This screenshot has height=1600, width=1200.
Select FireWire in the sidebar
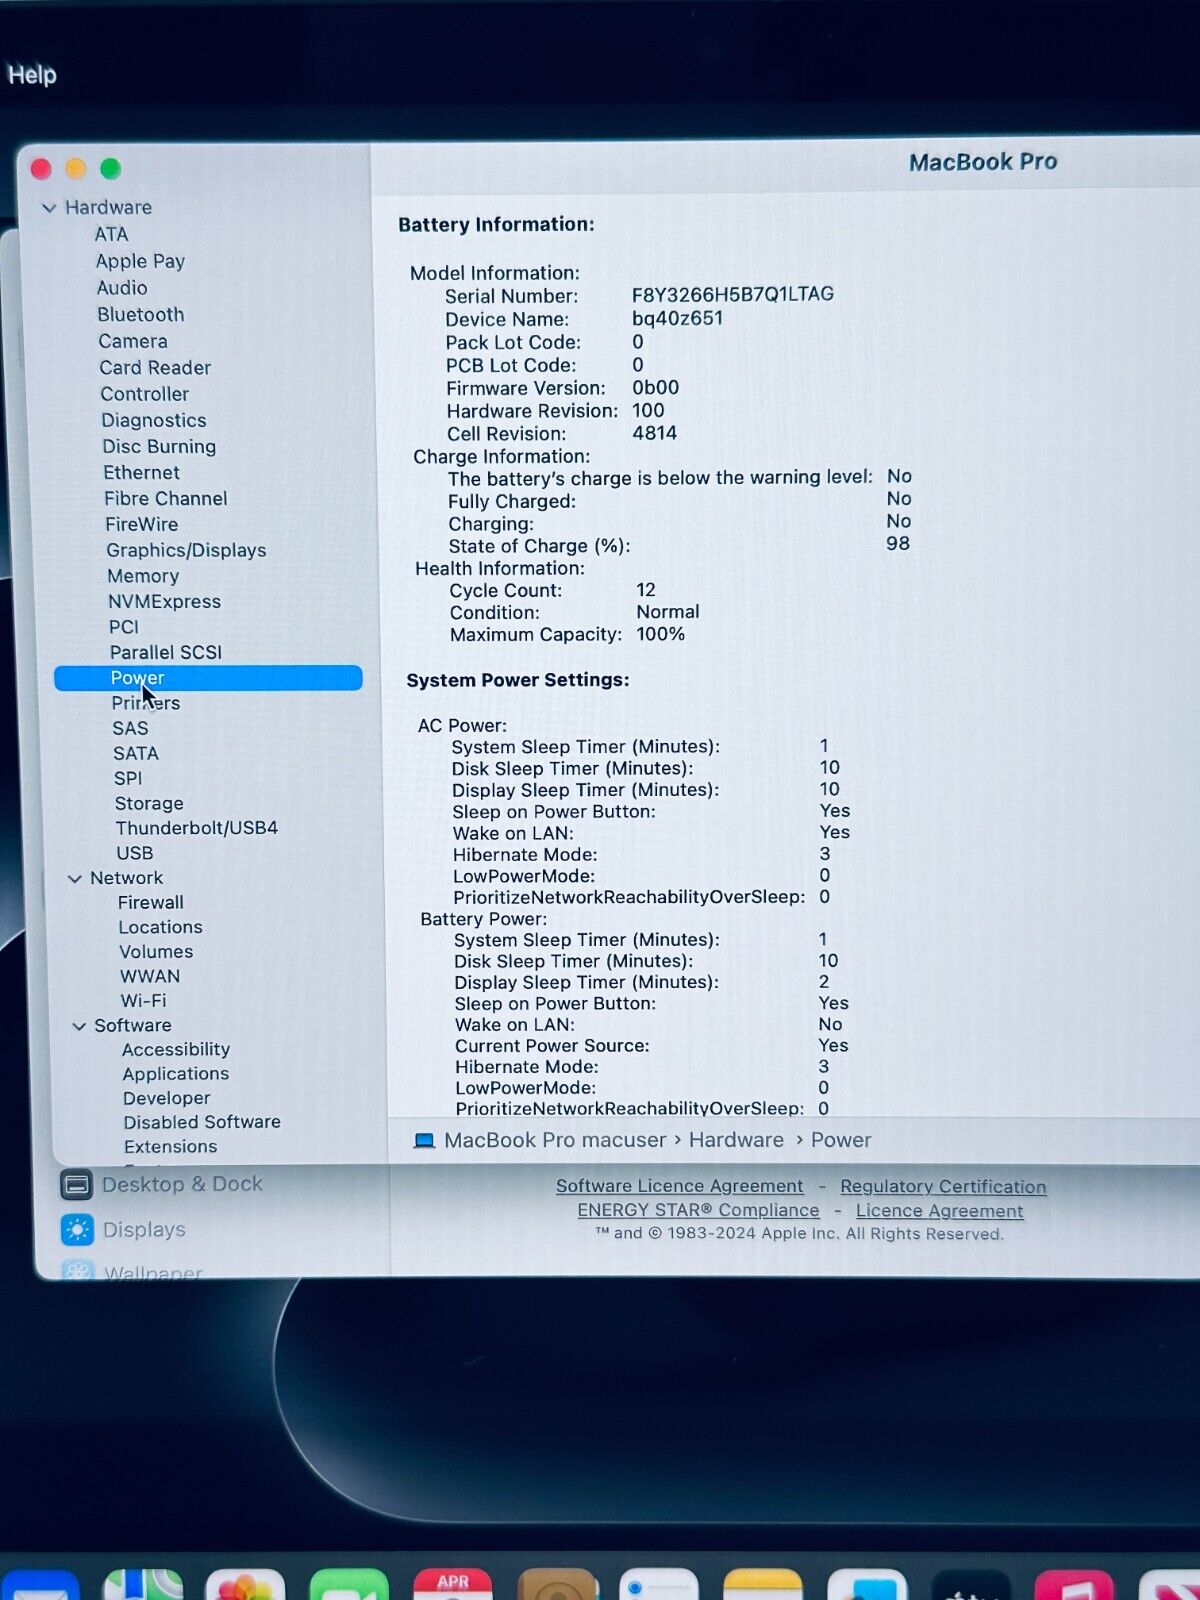tap(141, 524)
